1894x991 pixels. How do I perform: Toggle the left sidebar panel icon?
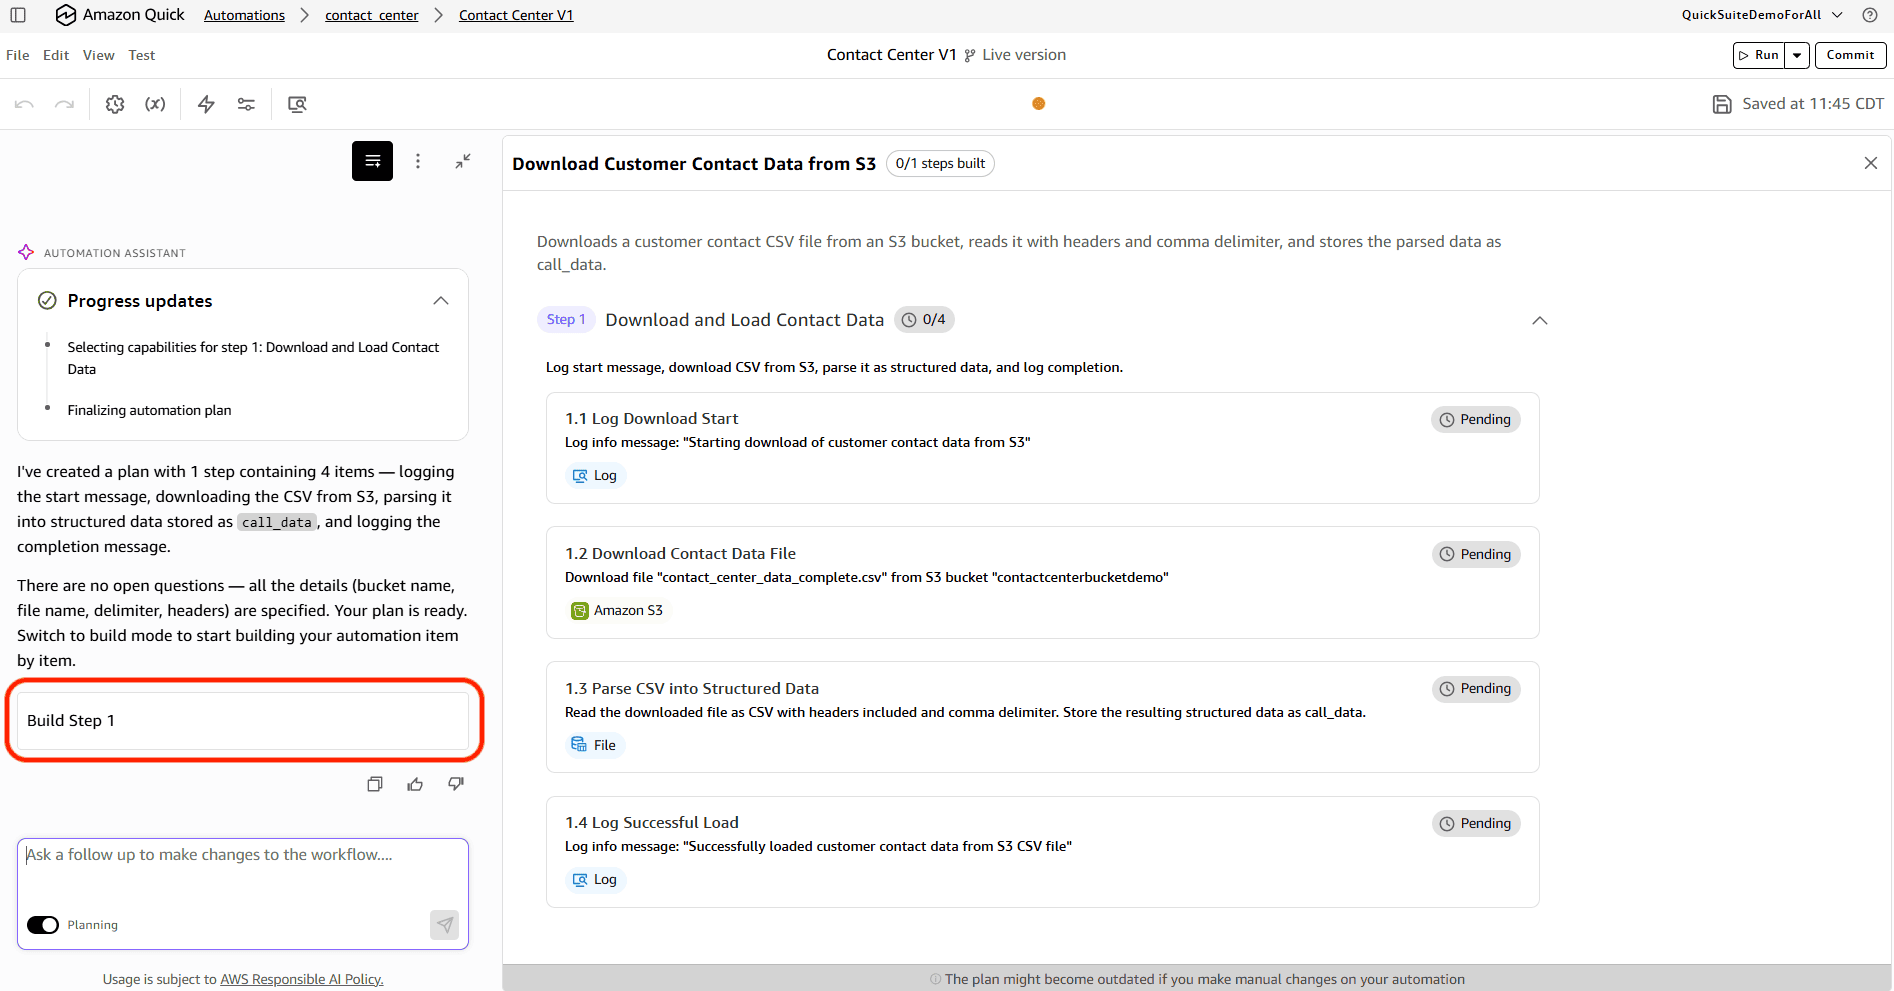click(x=18, y=15)
